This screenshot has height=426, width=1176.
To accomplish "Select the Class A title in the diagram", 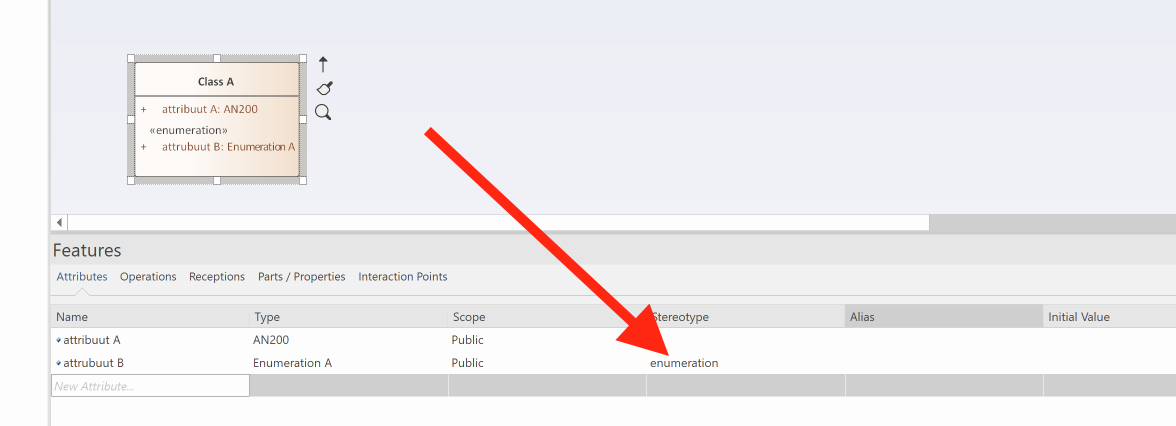I will 216,82.
